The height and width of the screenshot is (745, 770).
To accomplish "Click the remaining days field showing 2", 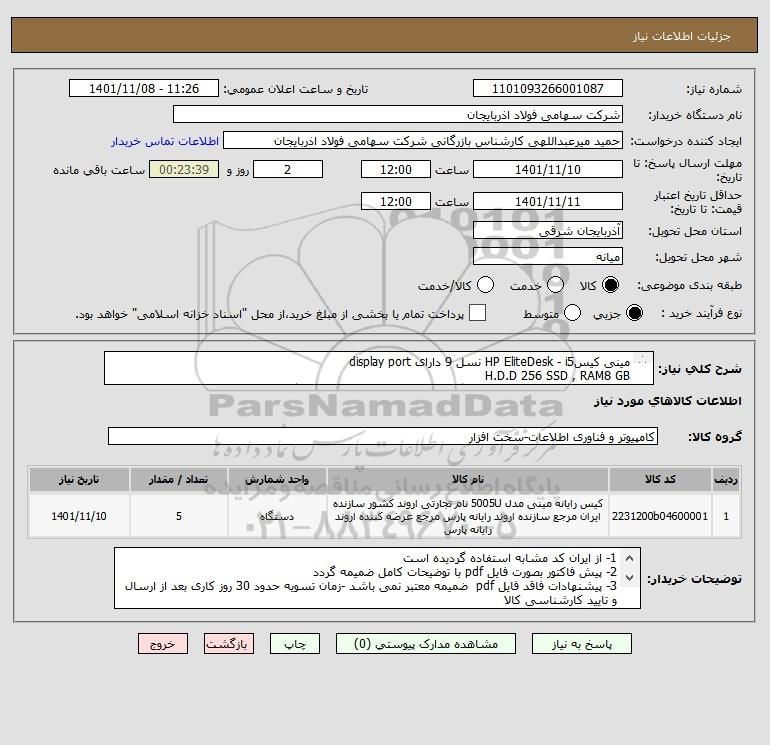I will [288, 169].
